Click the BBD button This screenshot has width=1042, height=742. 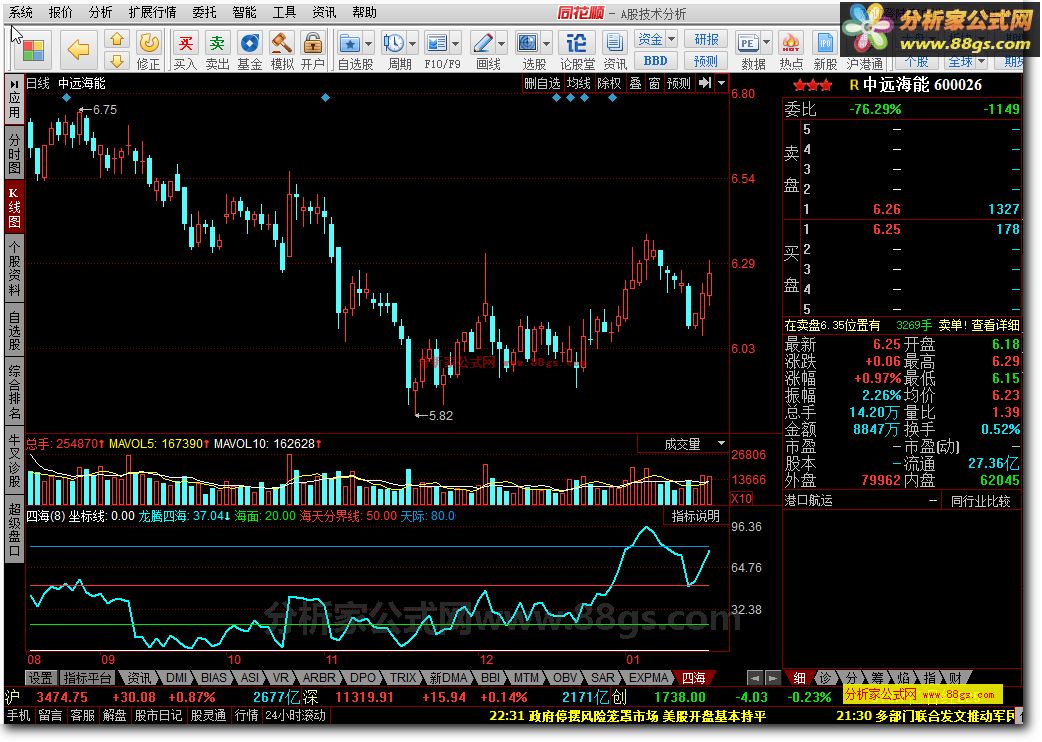tap(655, 60)
